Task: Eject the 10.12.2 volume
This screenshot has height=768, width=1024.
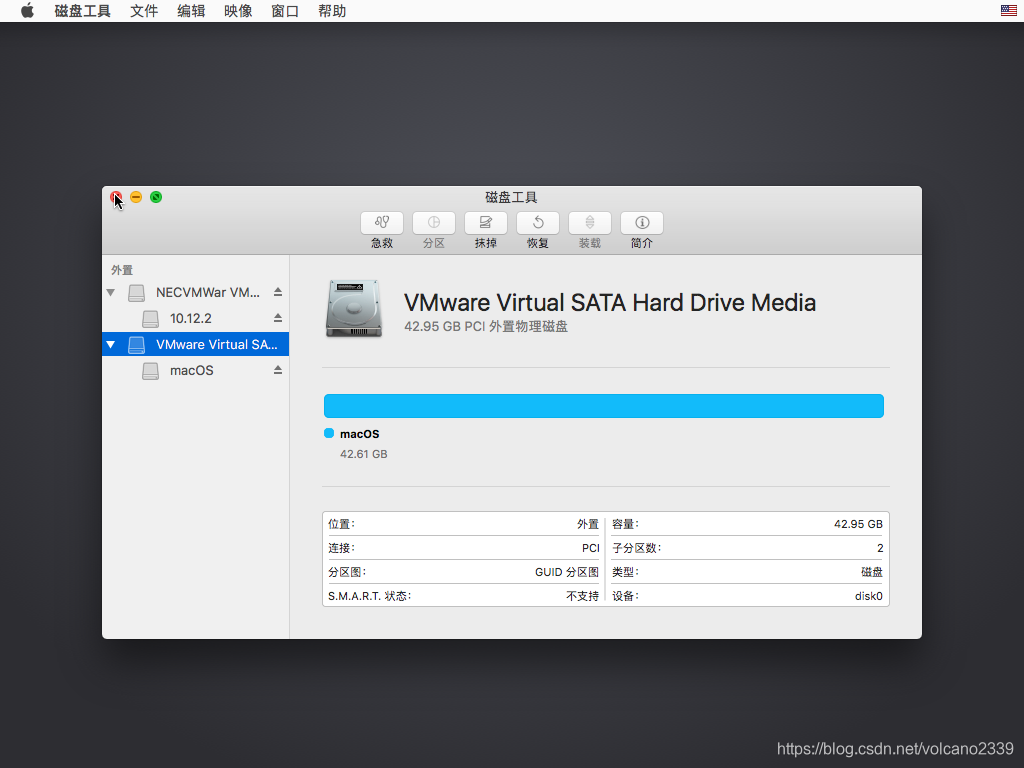Action: [x=278, y=318]
